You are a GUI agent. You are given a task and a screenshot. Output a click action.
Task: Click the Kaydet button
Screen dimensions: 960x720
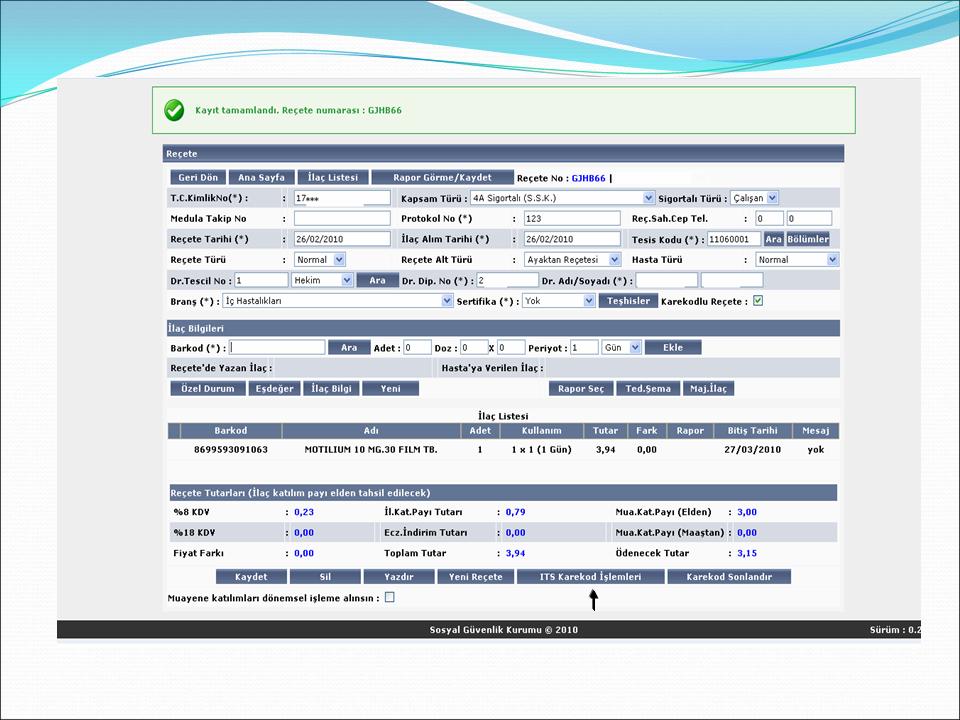251,576
